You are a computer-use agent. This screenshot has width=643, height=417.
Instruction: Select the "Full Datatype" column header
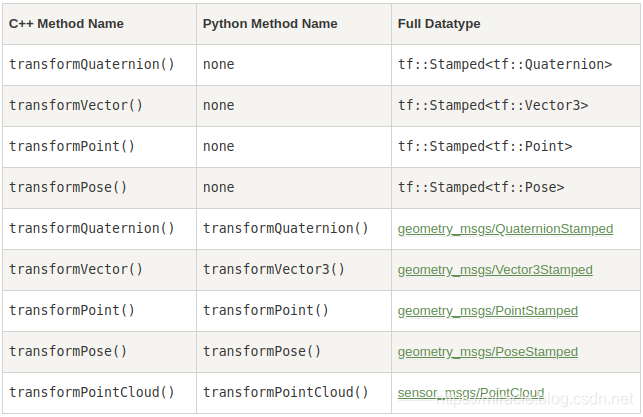(x=439, y=23)
